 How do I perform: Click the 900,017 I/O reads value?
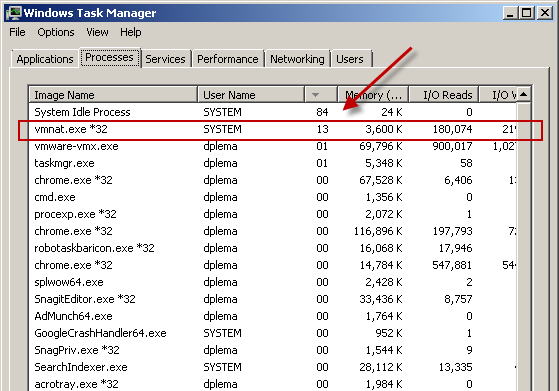tap(452, 146)
